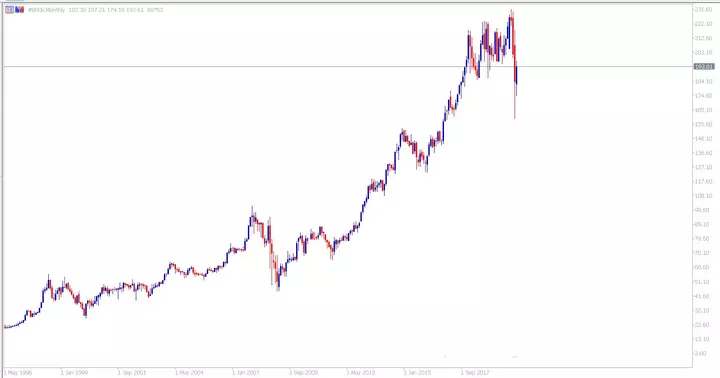Click the 1 May 1996 date label
Screen dimensions: 720x378
tap(18, 372)
